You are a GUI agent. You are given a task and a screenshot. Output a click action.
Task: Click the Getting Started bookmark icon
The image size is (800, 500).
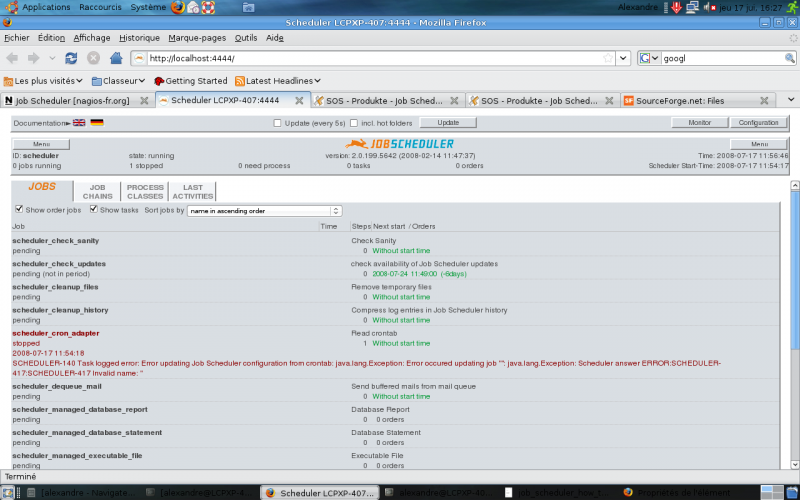click(x=159, y=81)
